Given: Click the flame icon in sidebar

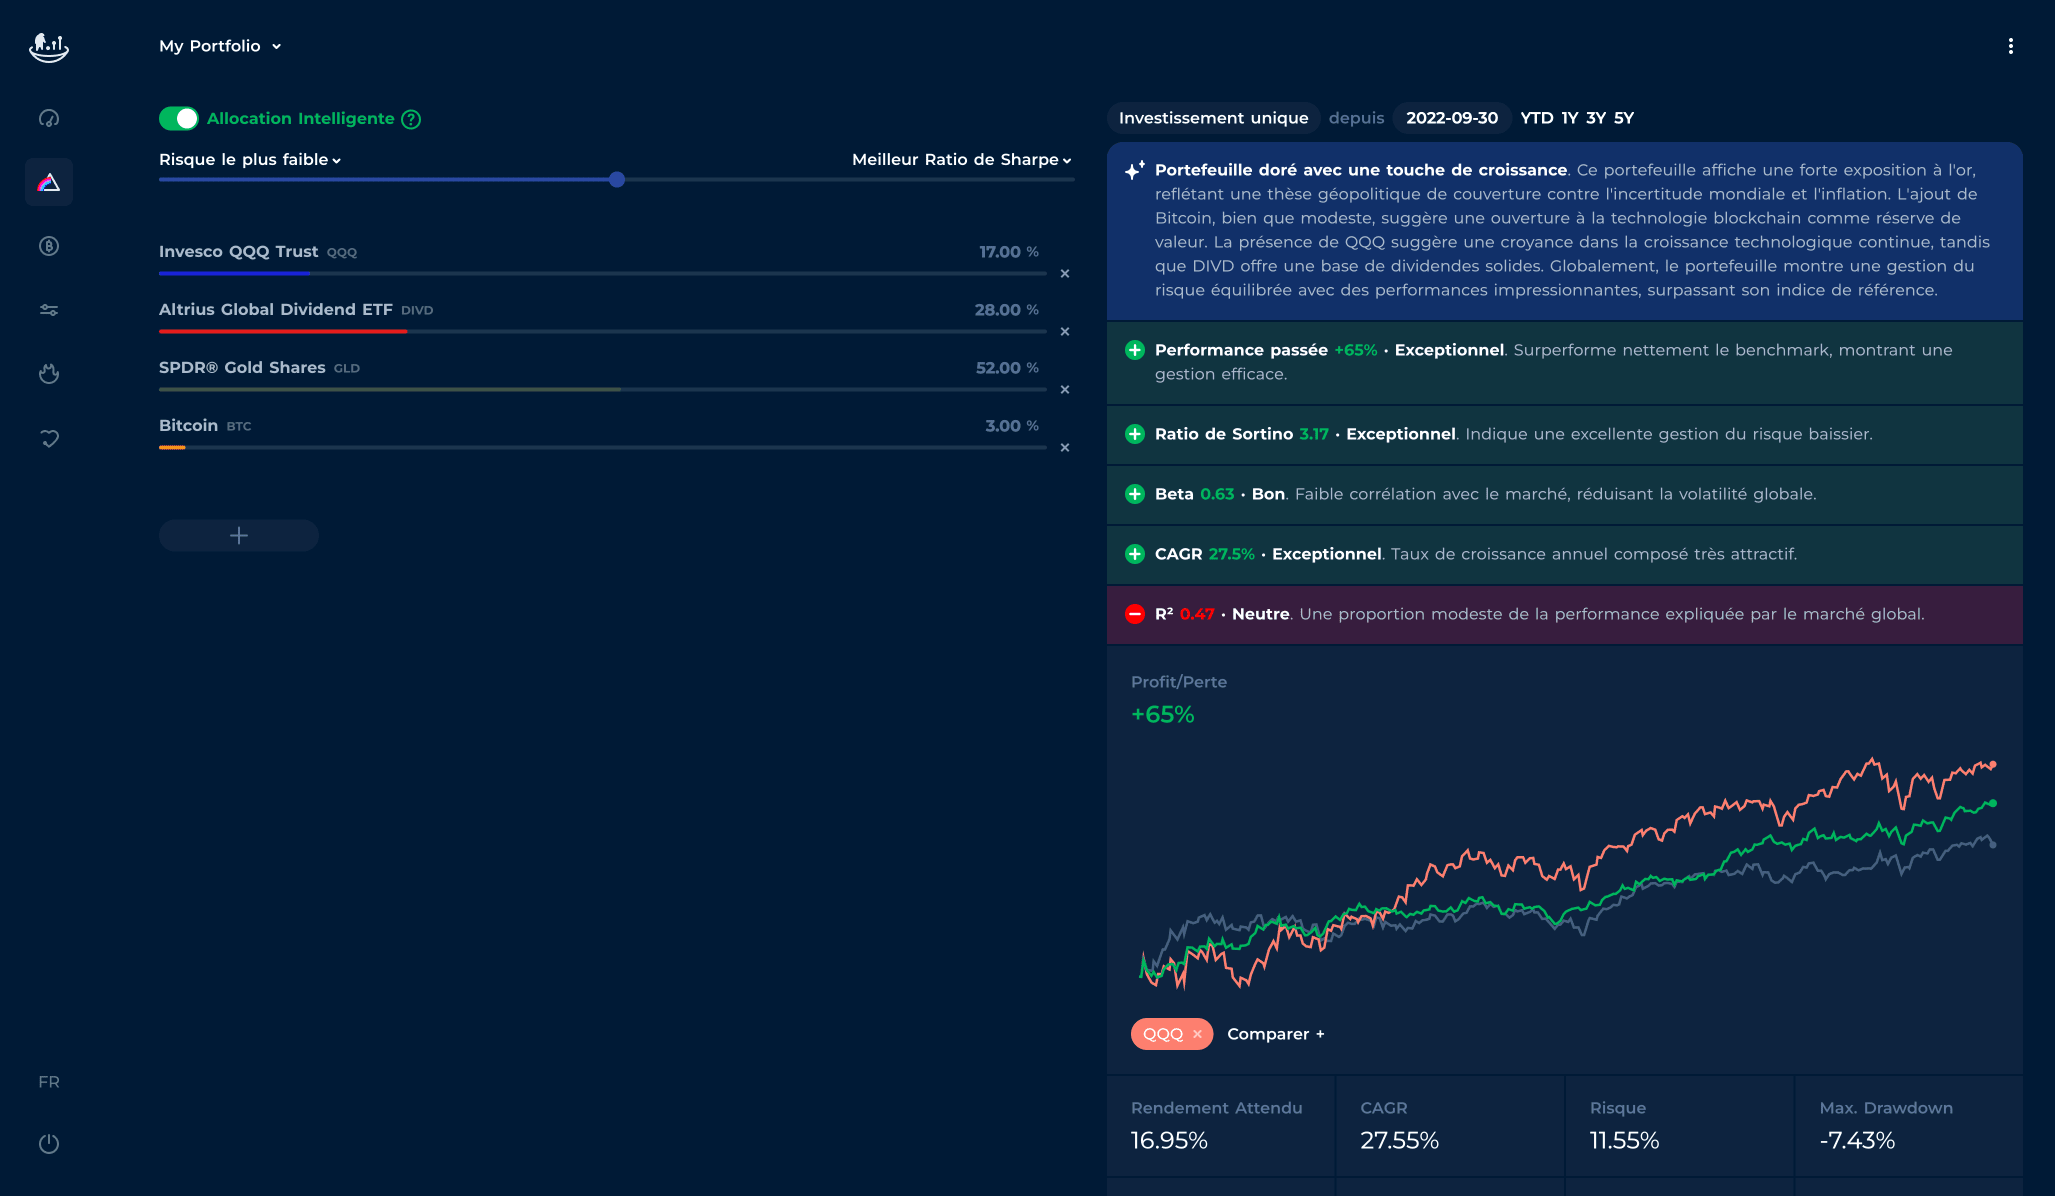Looking at the screenshot, I should click(x=49, y=374).
